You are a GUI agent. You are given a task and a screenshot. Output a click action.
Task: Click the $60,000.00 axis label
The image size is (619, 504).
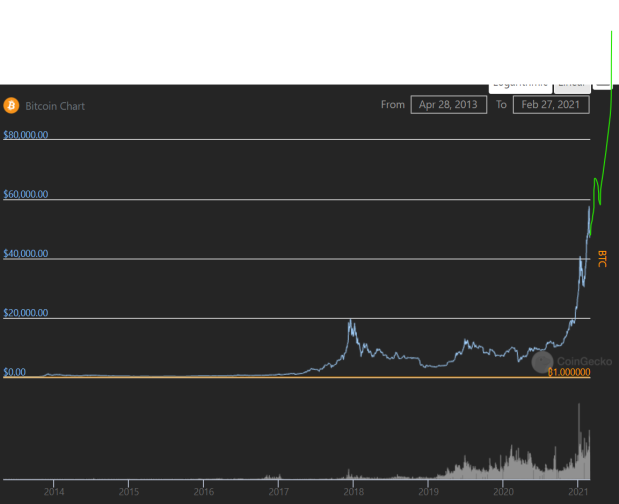[x=26, y=194]
